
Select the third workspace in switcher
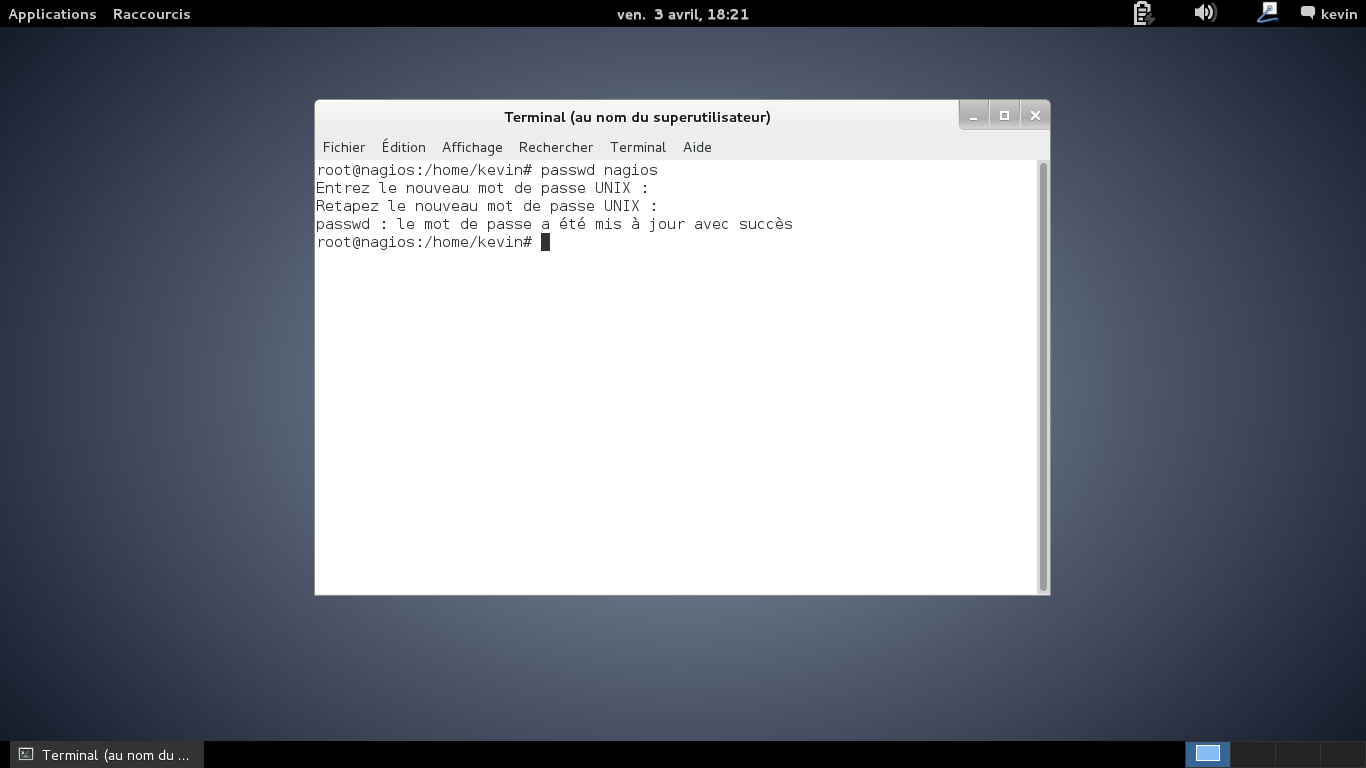point(1298,754)
